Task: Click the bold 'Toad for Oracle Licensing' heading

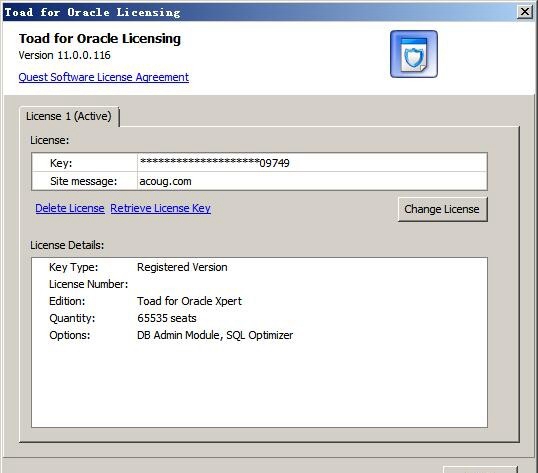Action: (100, 39)
